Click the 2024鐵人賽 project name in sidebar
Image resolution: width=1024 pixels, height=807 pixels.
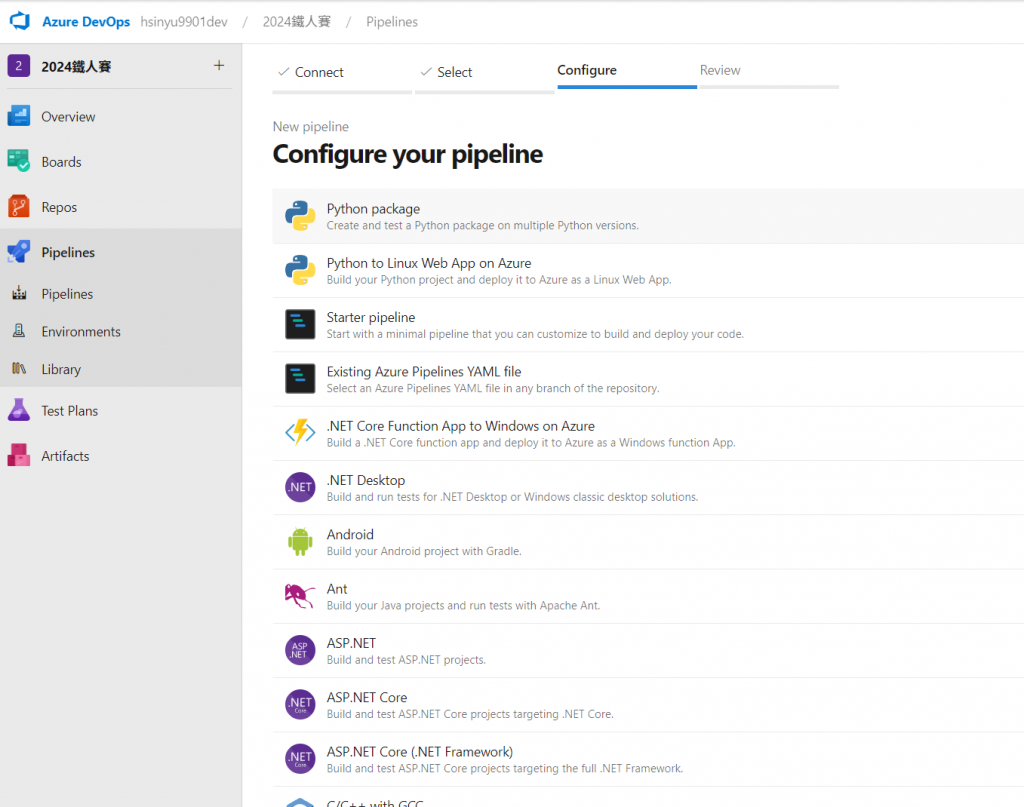[x=76, y=66]
